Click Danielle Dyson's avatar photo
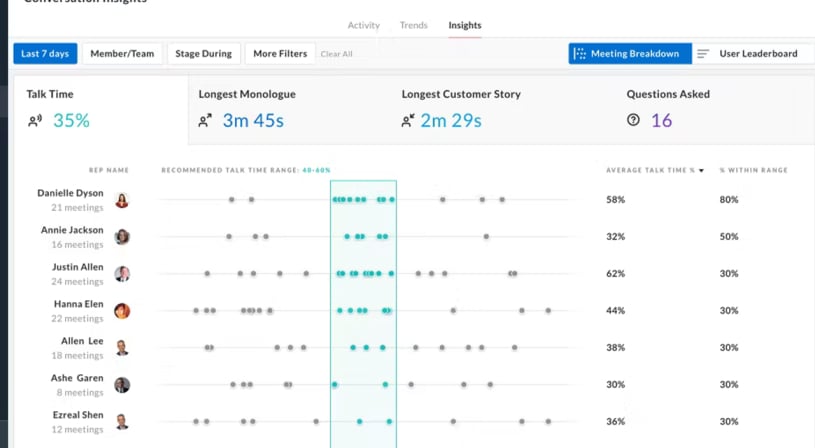 [122, 200]
